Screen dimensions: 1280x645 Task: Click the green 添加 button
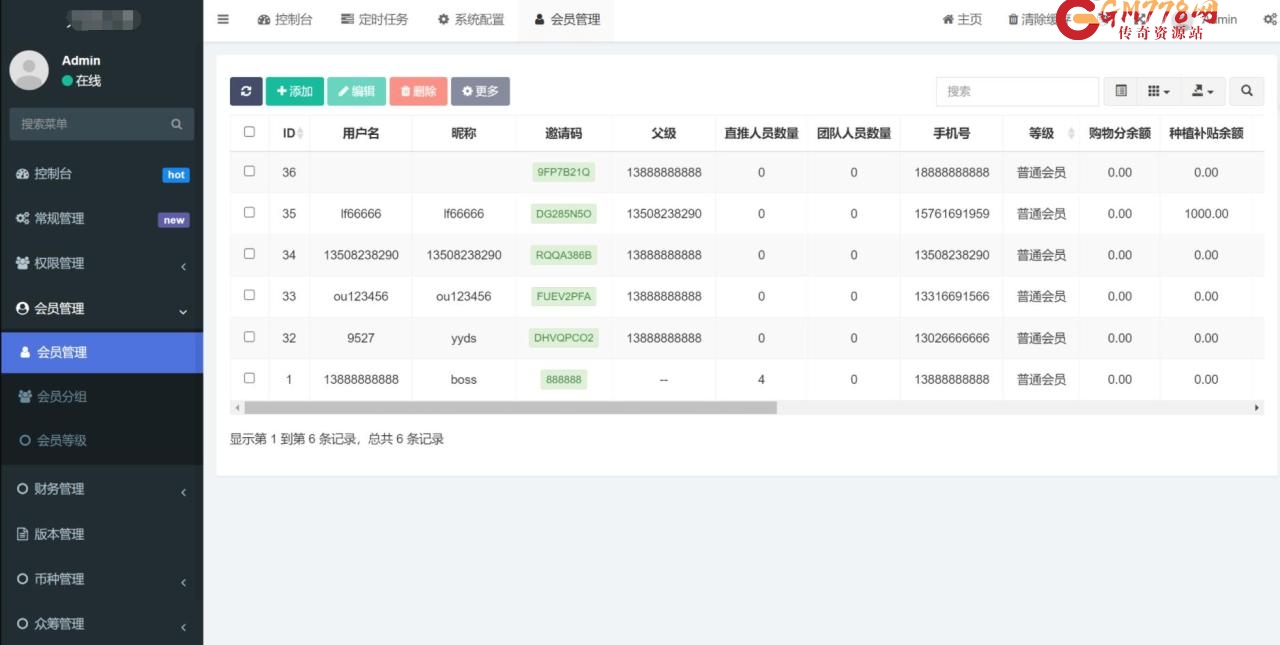click(x=294, y=91)
